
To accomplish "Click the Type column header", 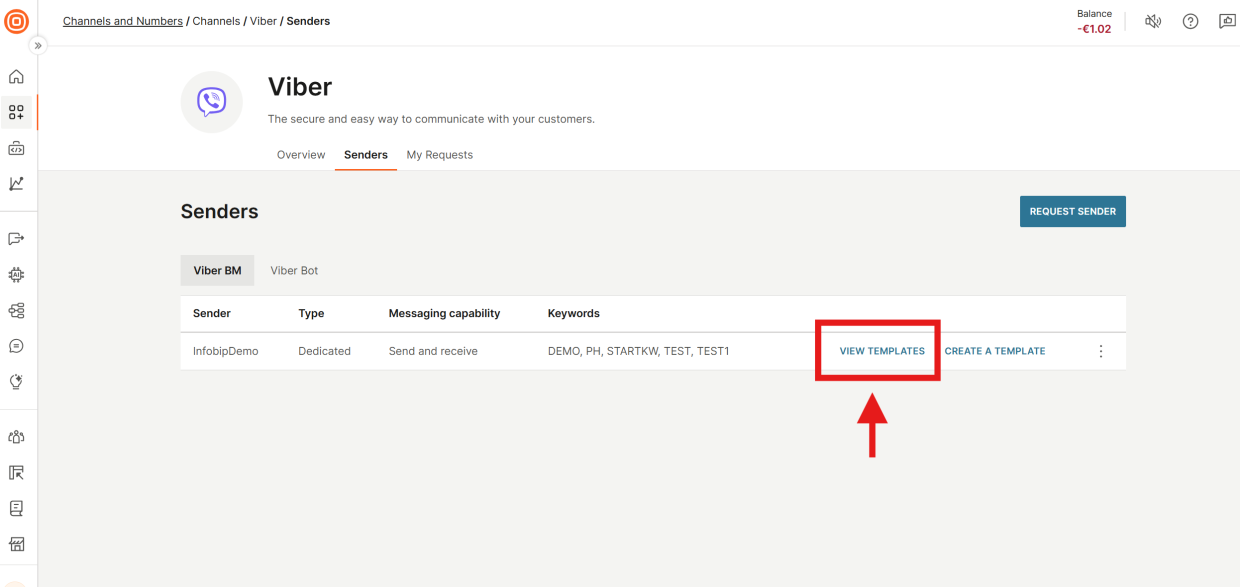I will point(311,313).
